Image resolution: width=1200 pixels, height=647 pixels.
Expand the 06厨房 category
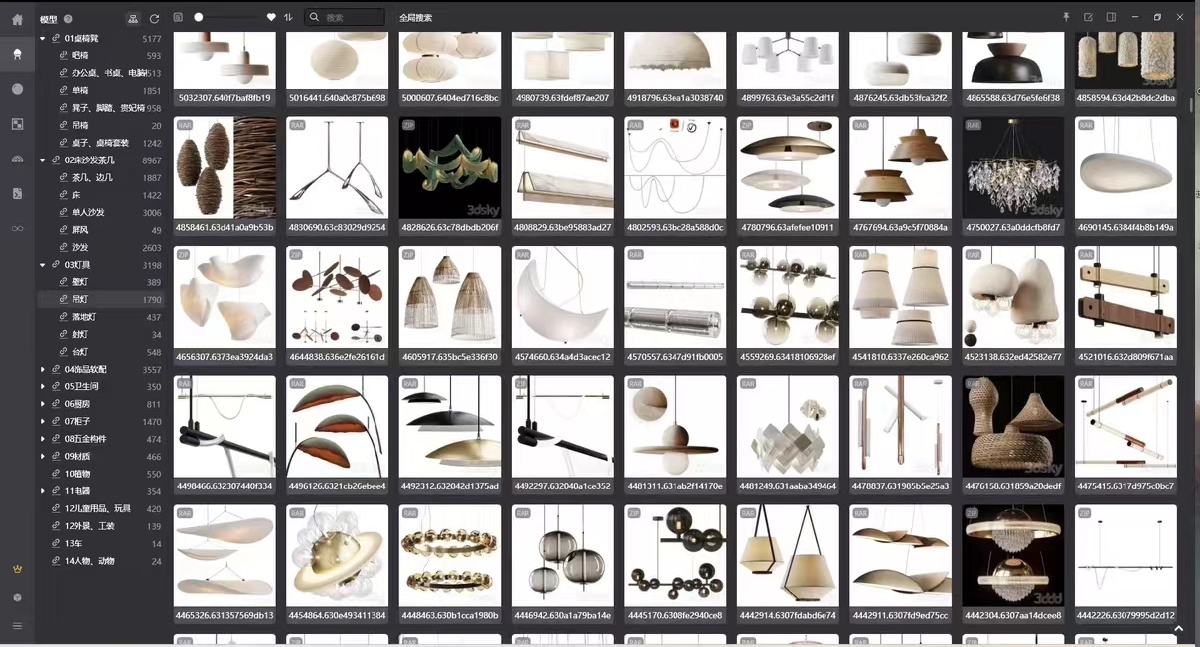click(43, 404)
